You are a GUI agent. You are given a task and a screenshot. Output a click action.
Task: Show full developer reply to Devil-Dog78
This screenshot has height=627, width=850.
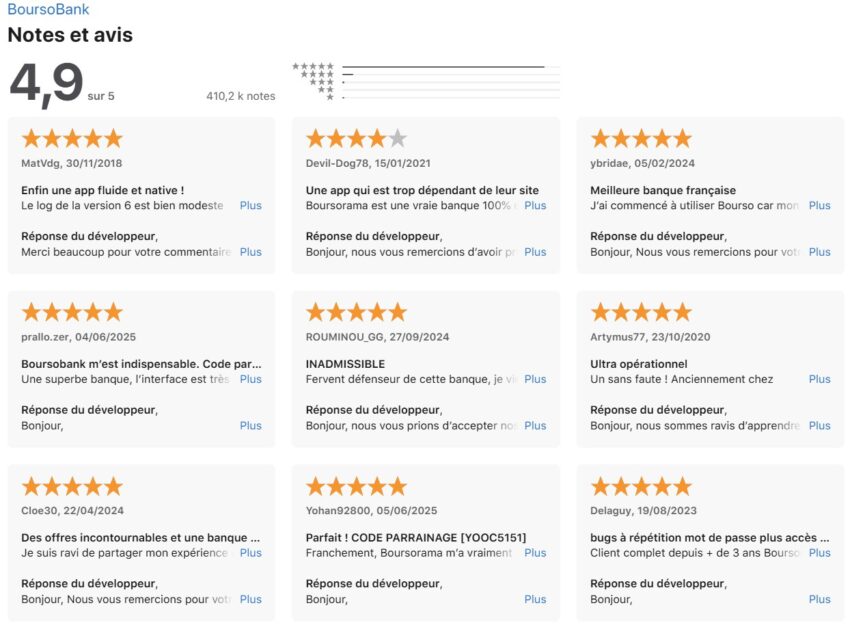pos(535,252)
